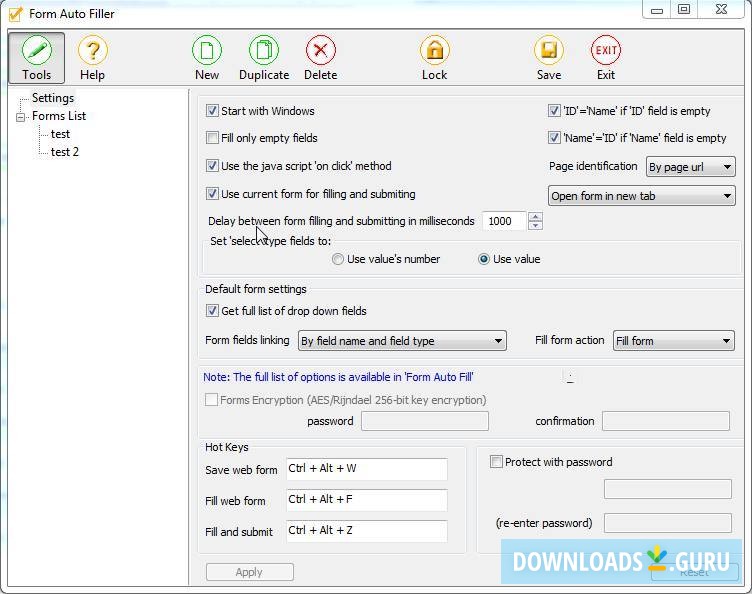Close the Form Auto Filler window
Viewport: 752px width, 594px height.
point(721,10)
